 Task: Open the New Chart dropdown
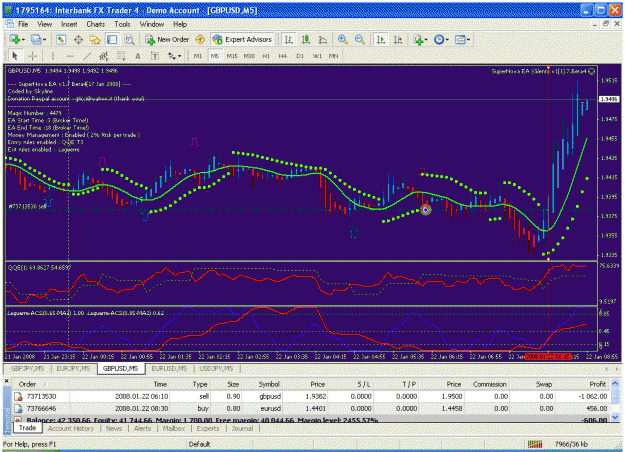pyautogui.click(x=17, y=39)
